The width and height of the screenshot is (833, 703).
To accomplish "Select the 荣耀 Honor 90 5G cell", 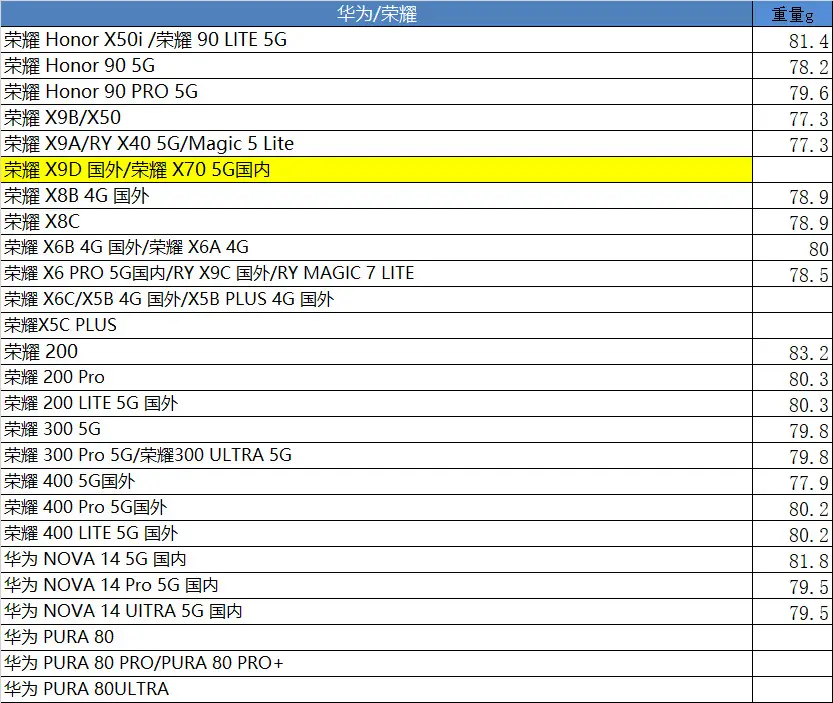I will tap(377, 65).
